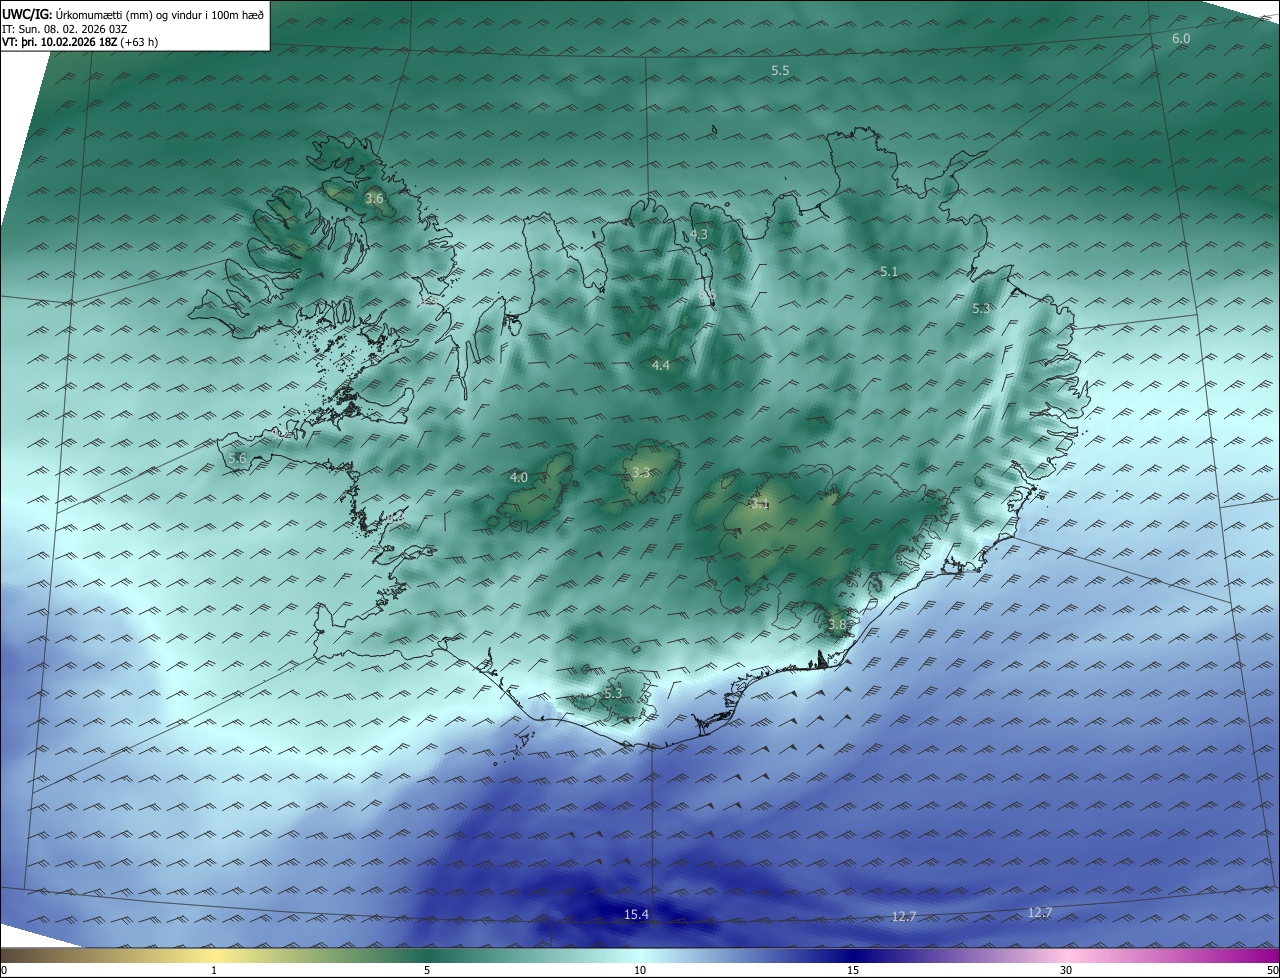Click the 3.8 value label

[x=837, y=624]
